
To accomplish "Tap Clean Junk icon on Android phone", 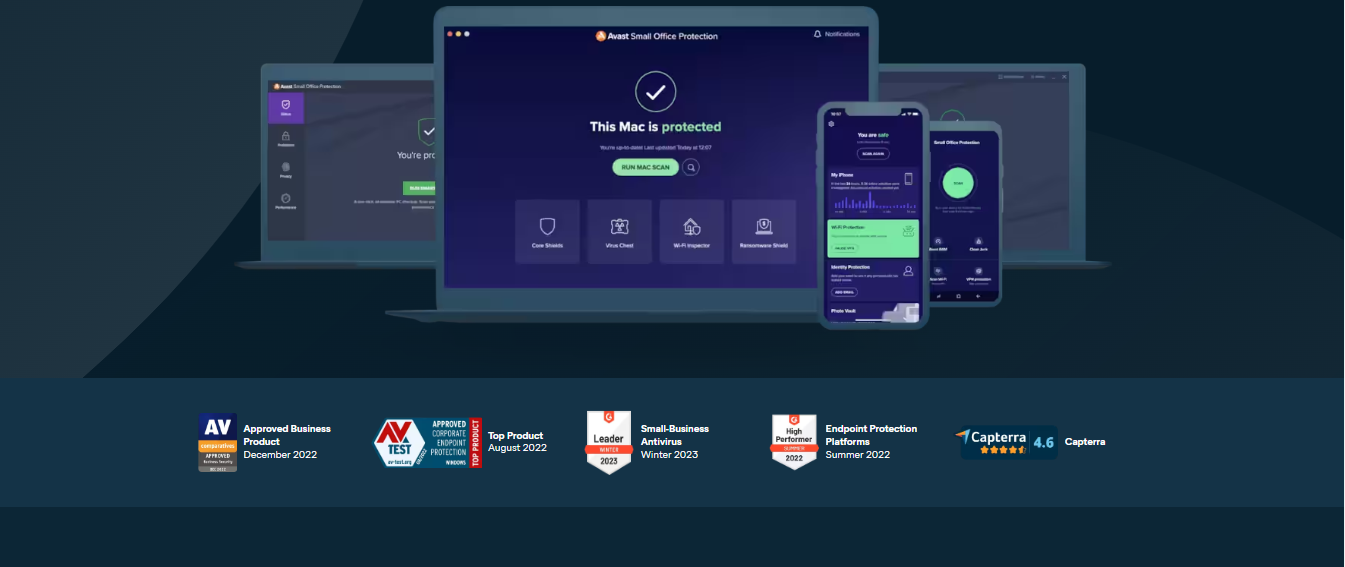I will click(977, 241).
